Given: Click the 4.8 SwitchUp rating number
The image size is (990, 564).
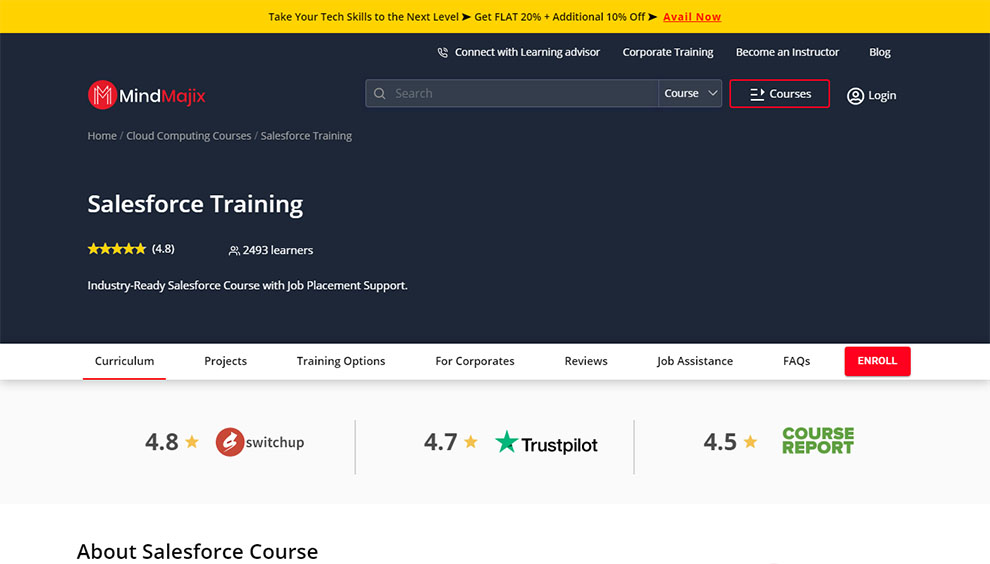Looking at the screenshot, I should click(x=162, y=441).
